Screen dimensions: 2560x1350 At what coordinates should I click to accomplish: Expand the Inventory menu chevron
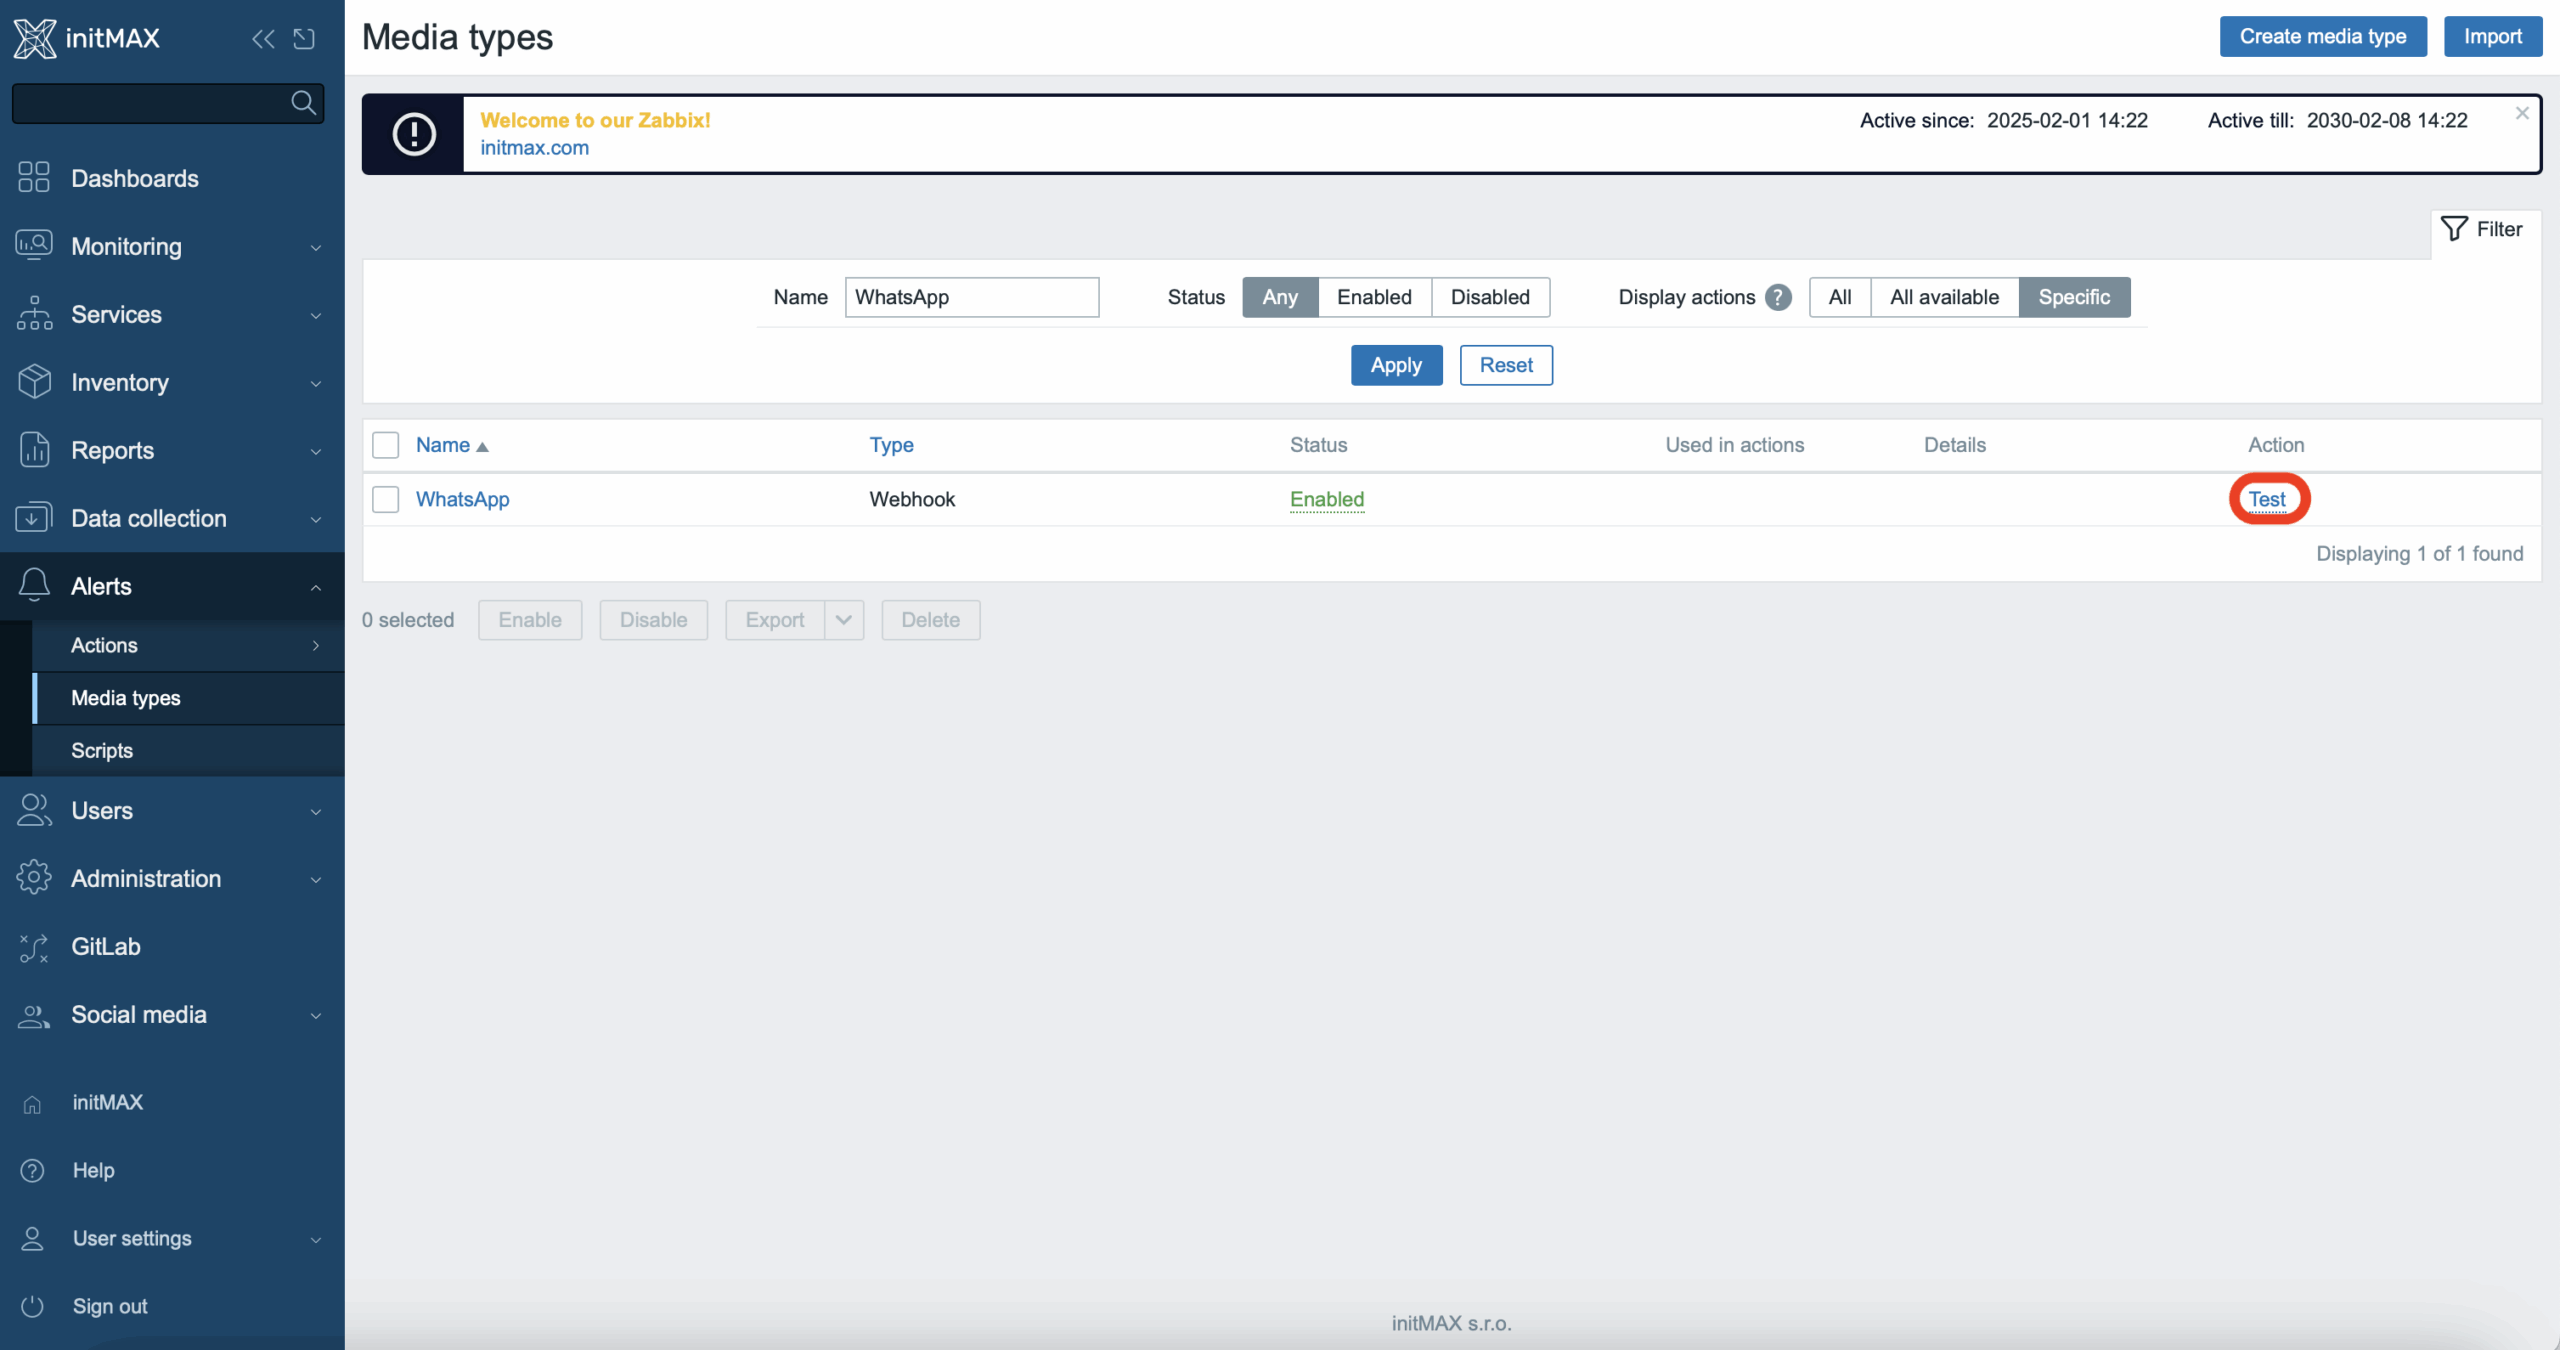316,384
